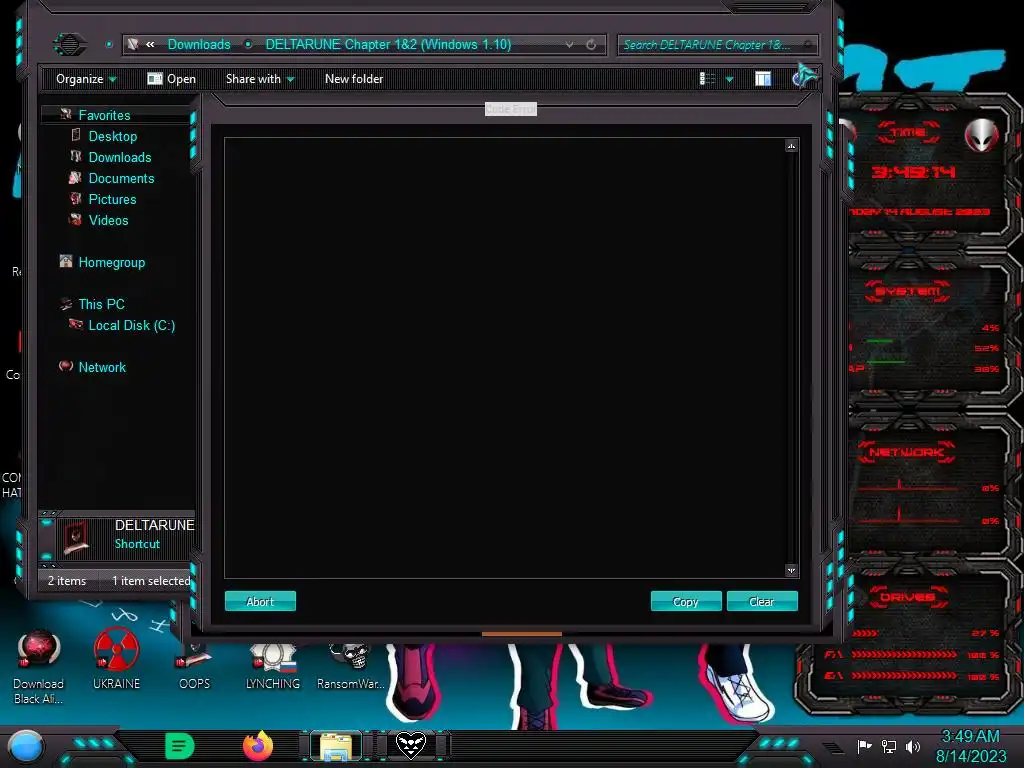Click DELTARUNE Chapter 1&2 breadcrumb
Image resolution: width=1024 pixels, height=768 pixels.
388,44
